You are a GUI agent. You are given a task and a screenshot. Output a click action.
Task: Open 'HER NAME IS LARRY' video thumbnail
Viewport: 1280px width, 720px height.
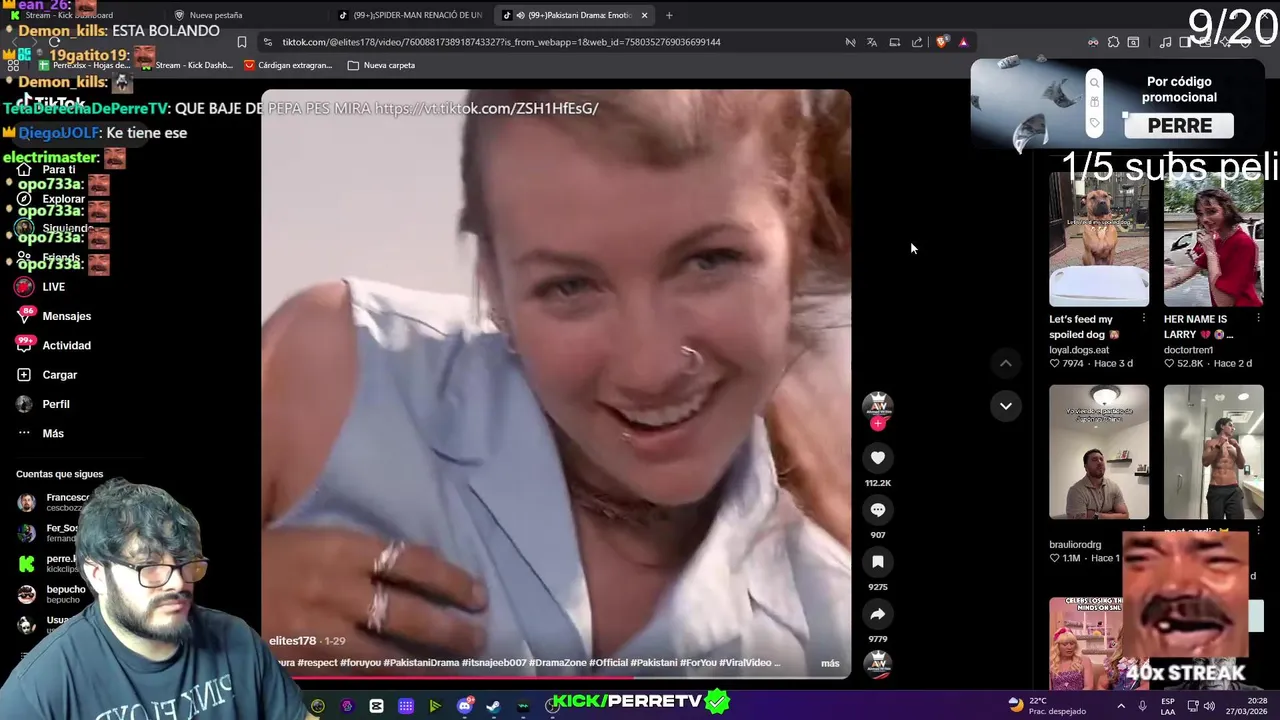[x=1213, y=239]
